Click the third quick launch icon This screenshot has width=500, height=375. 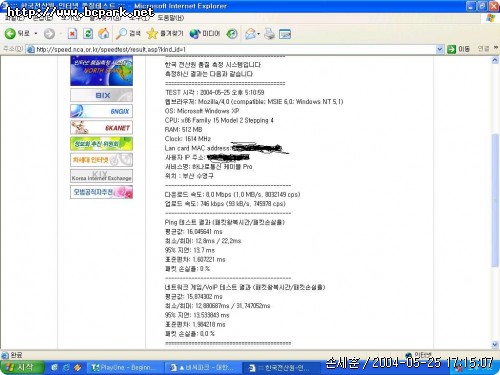(x=78, y=367)
